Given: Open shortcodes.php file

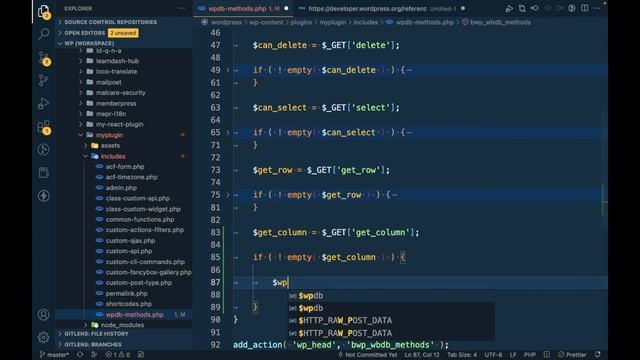Looking at the screenshot, I should tap(129, 304).
